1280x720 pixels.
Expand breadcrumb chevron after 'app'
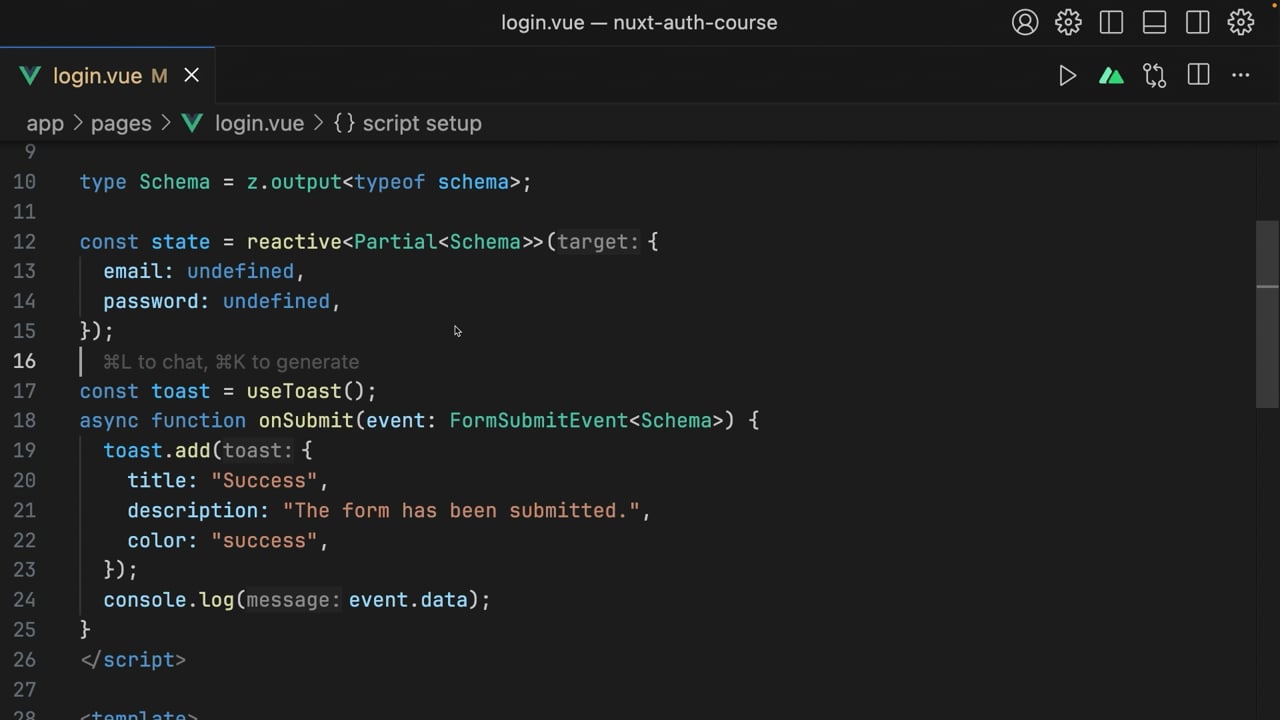click(77, 123)
